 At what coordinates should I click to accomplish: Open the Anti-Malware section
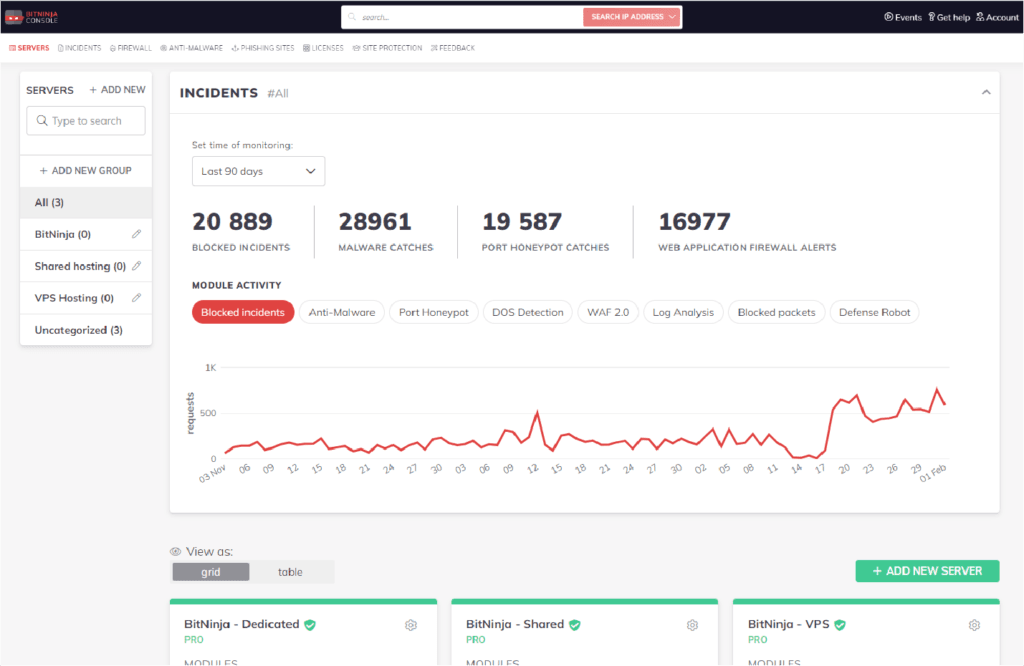click(x=191, y=47)
